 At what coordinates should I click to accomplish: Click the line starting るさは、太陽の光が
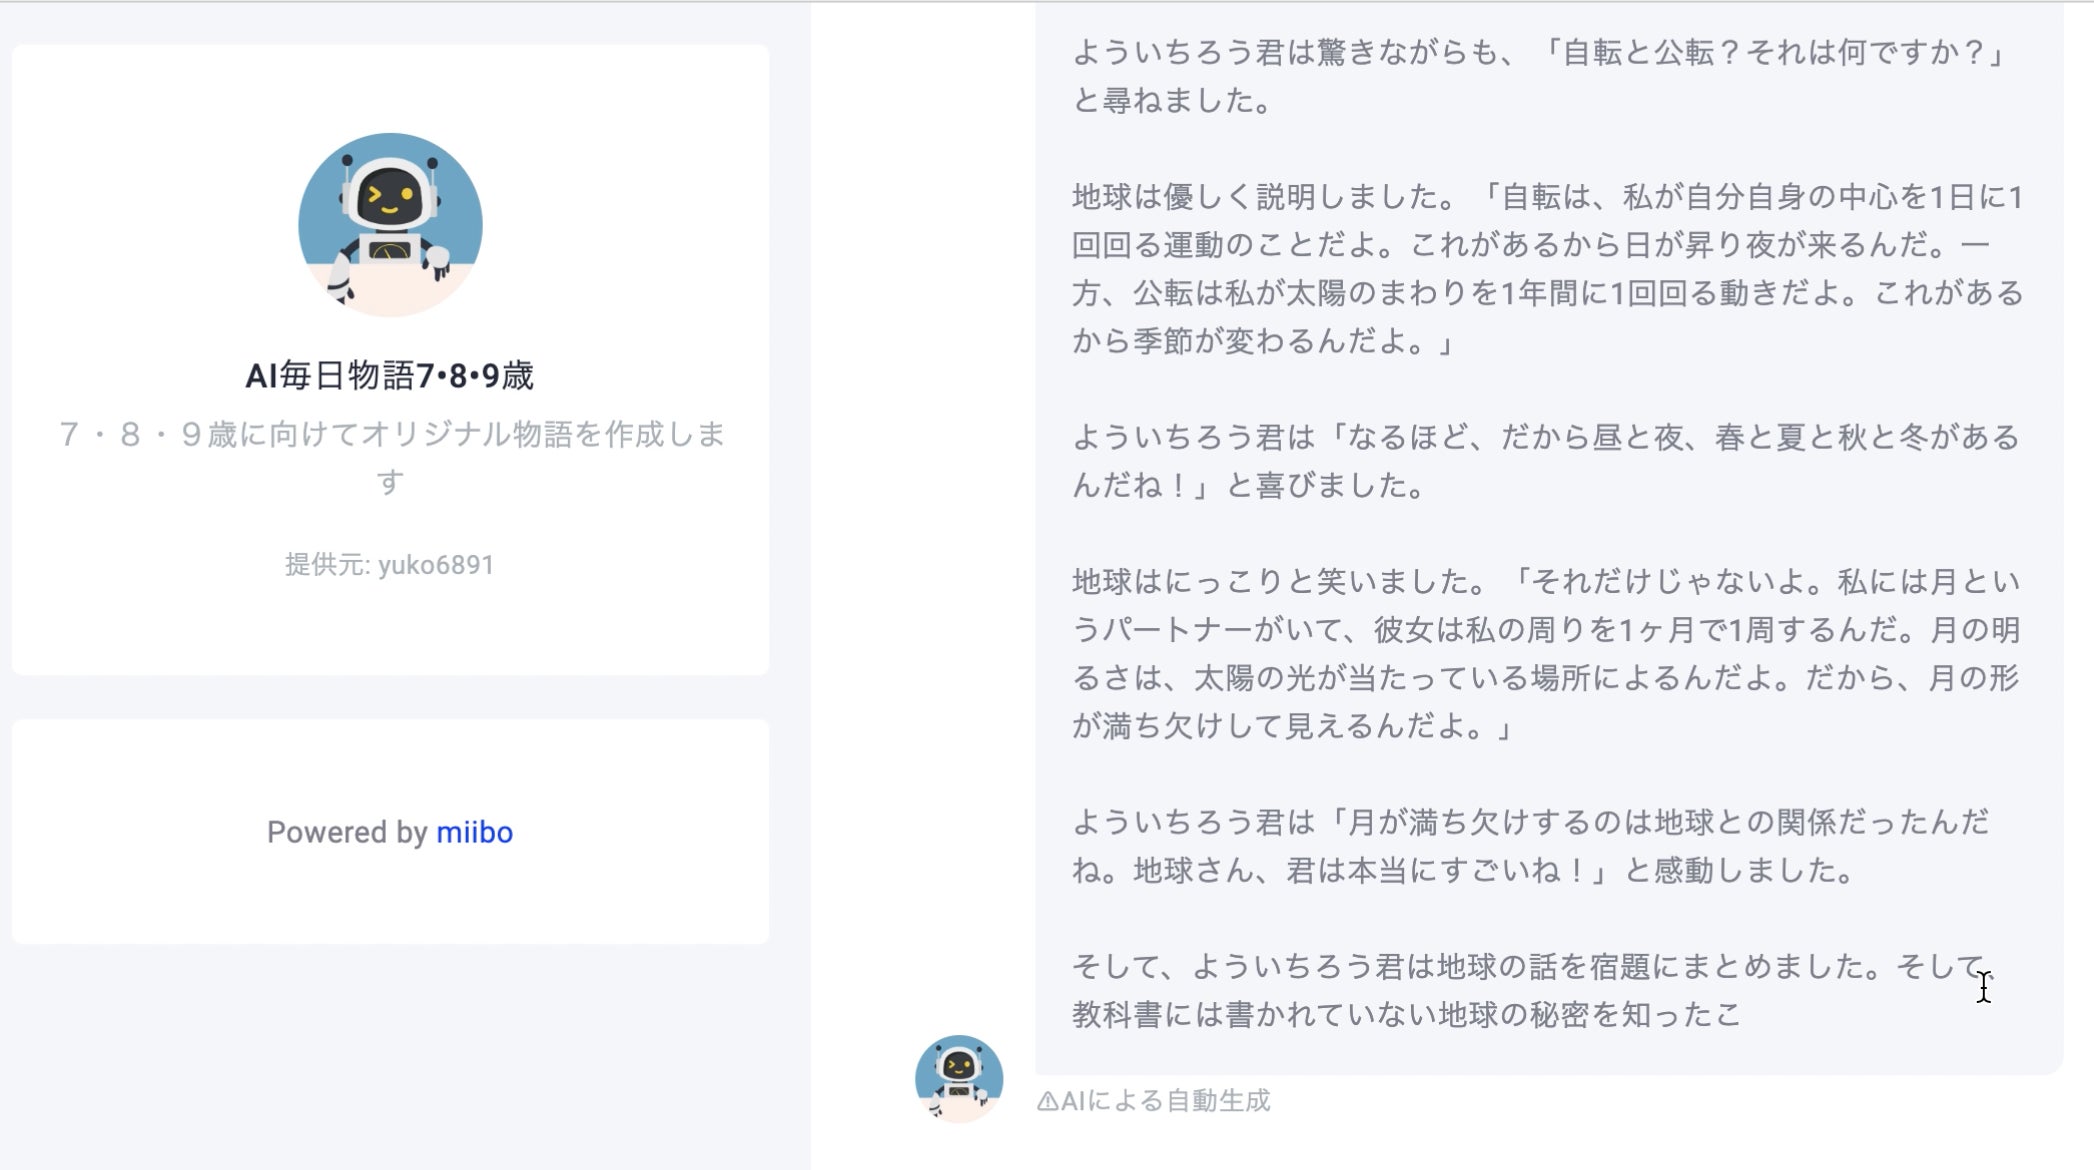pos(1546,678)
